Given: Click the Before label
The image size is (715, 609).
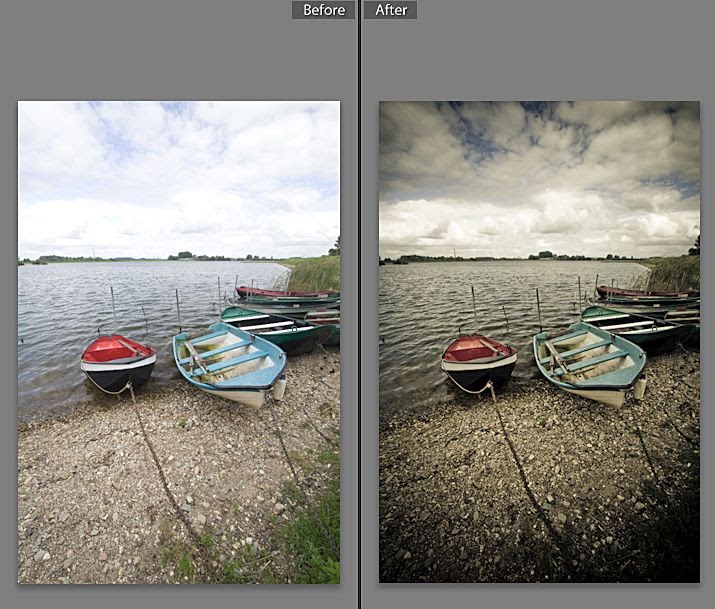Looking at the screenshot, I should pyautogui.click(x=323, y=10).
